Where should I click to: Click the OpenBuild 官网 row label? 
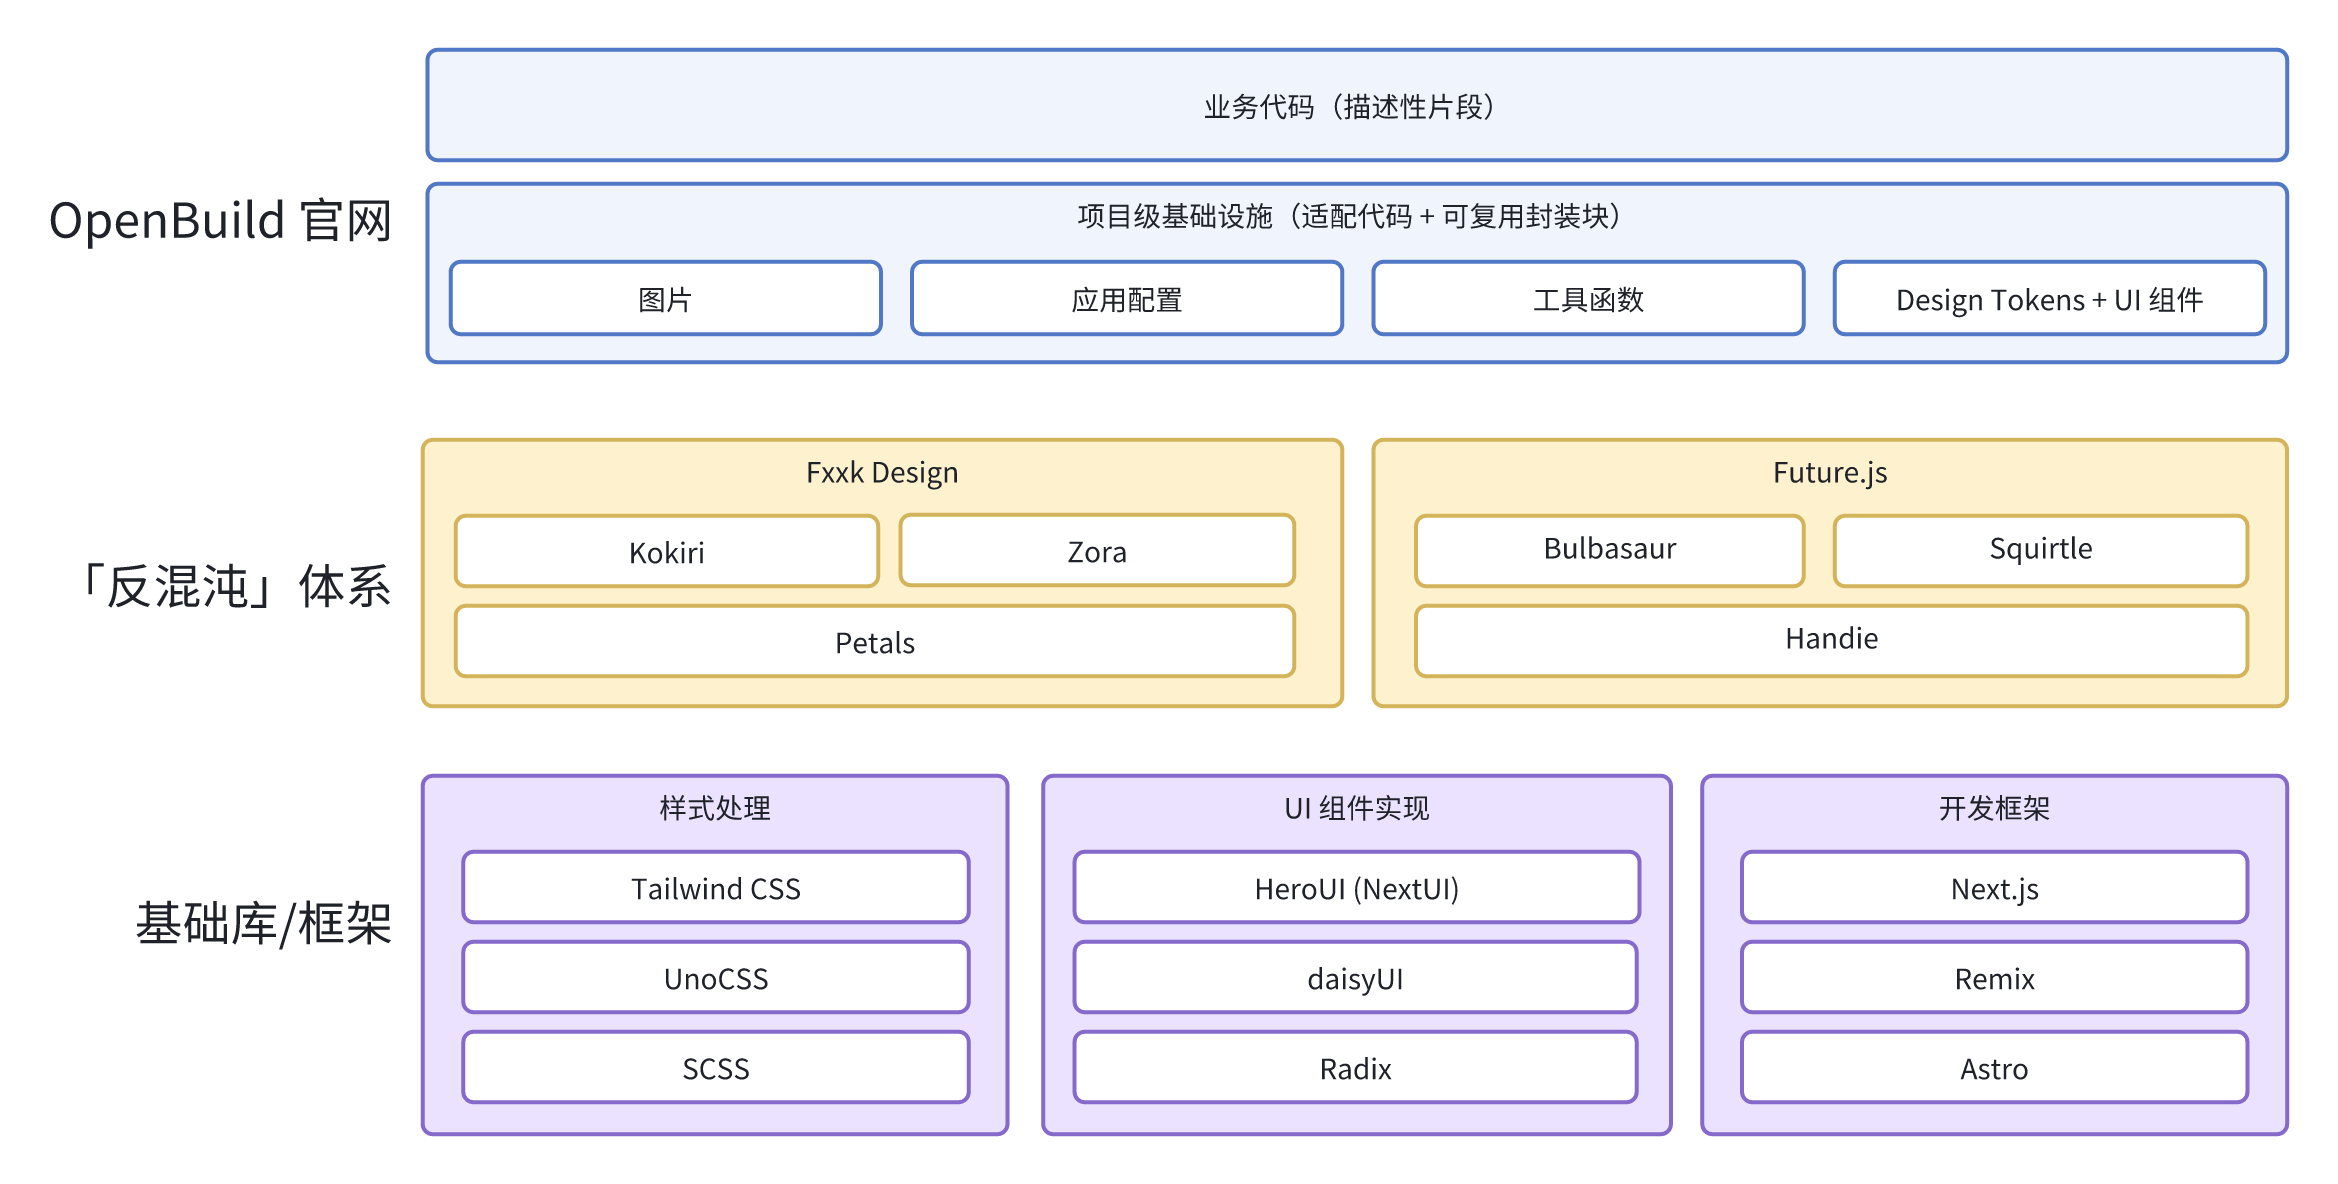point(220,220)
